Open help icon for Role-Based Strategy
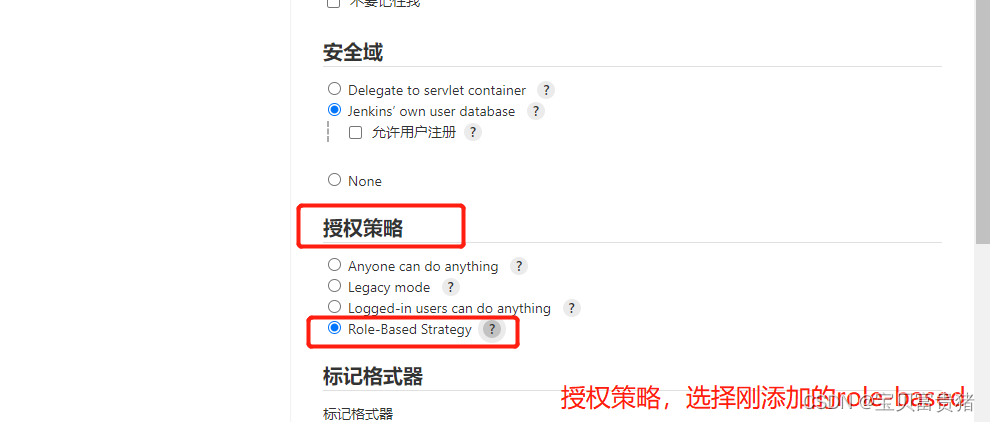990x422 pixels. point(492,330)
